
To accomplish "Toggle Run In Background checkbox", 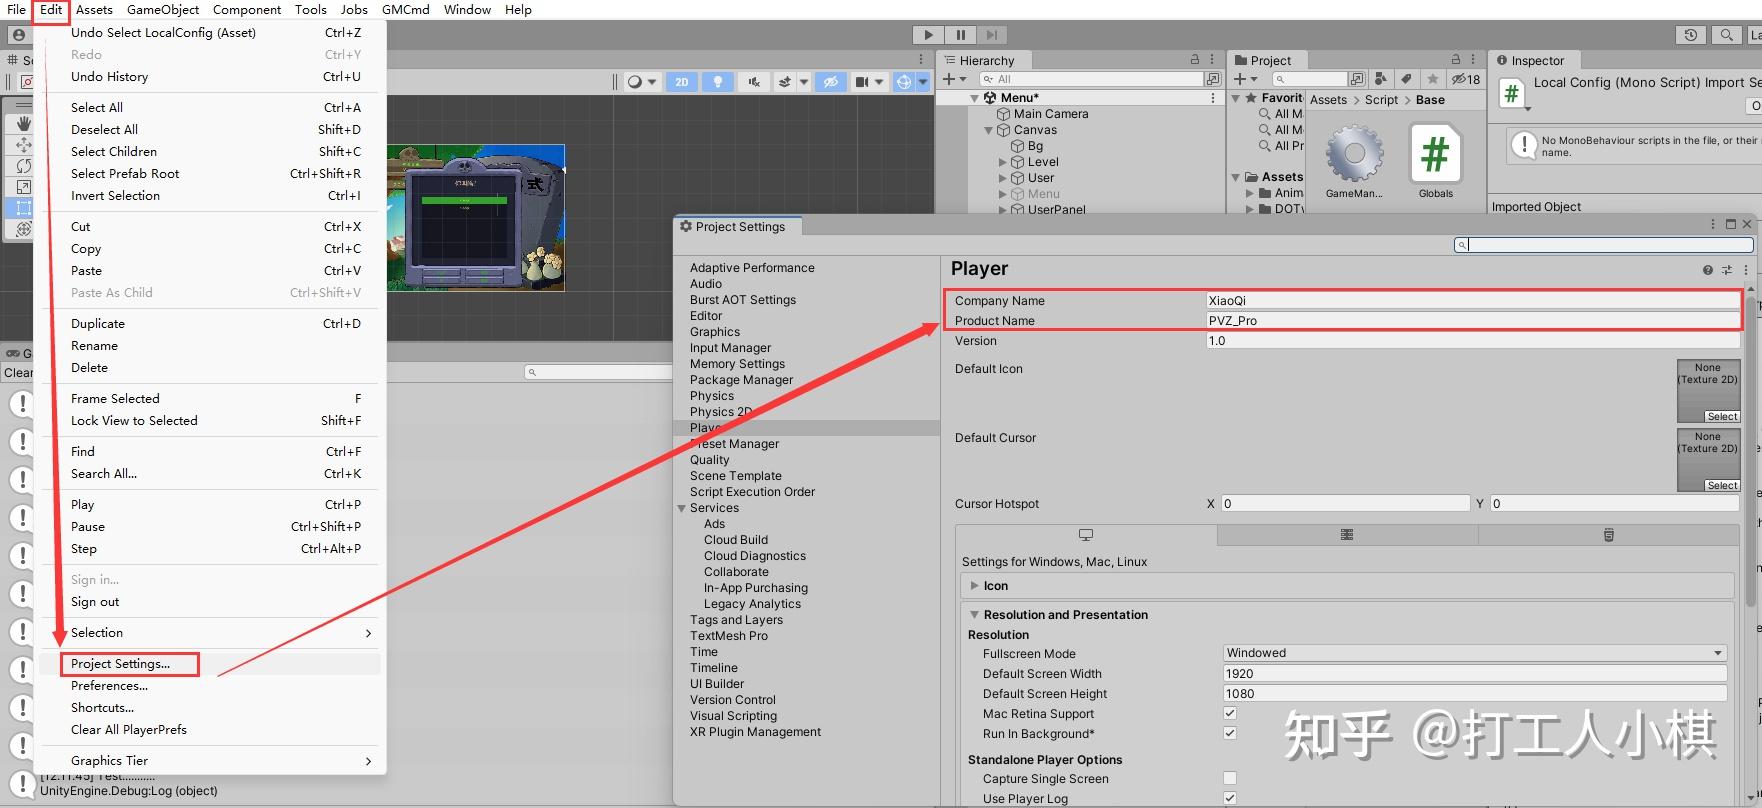I will [x=1230, y=733].
